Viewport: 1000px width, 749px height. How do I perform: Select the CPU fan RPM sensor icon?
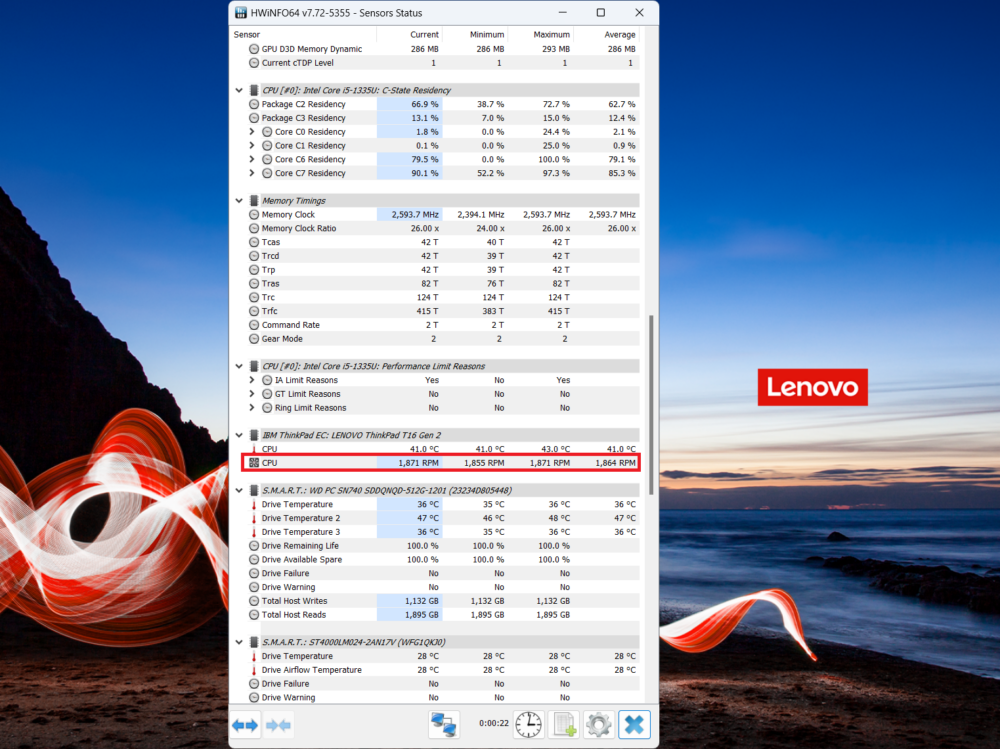pyautogui.click(x=253, y=462)
